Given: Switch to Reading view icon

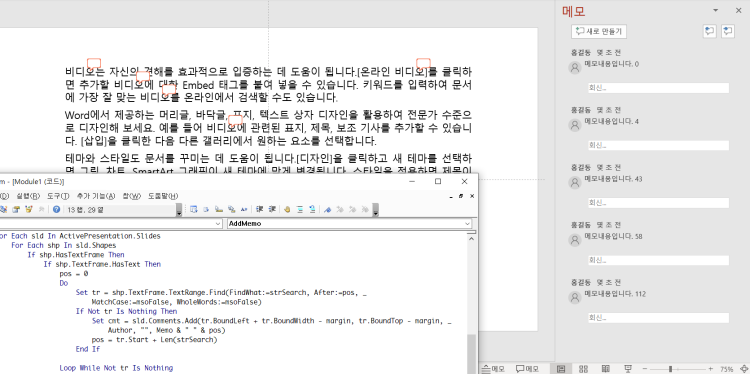Looking at the screenshot, I should 606,369.
